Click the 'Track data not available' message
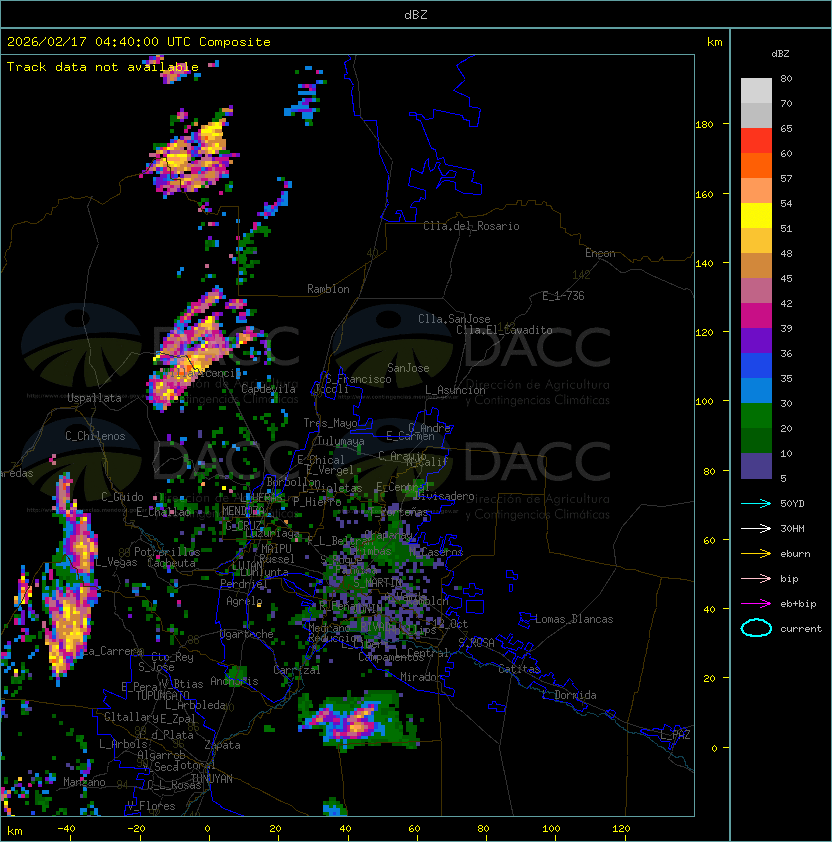 pyautogui.click(x=103, y=67)
